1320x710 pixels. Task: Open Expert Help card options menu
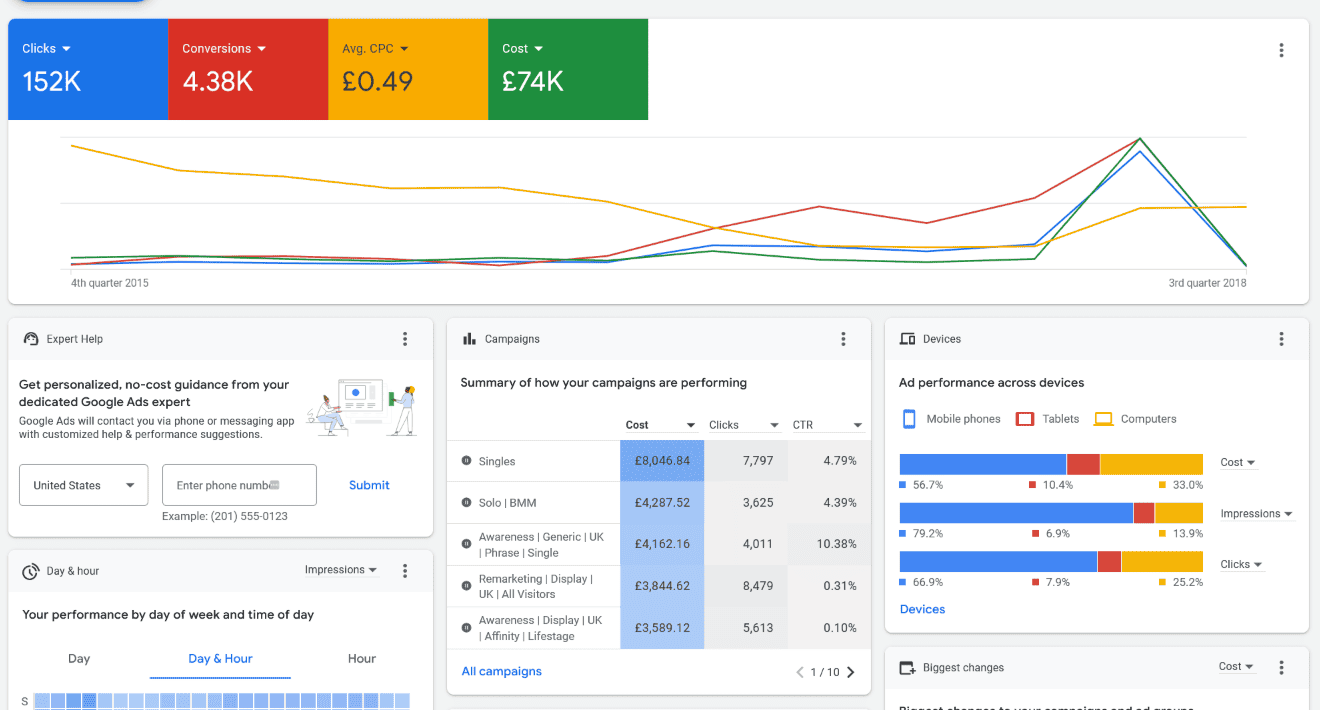405,339
